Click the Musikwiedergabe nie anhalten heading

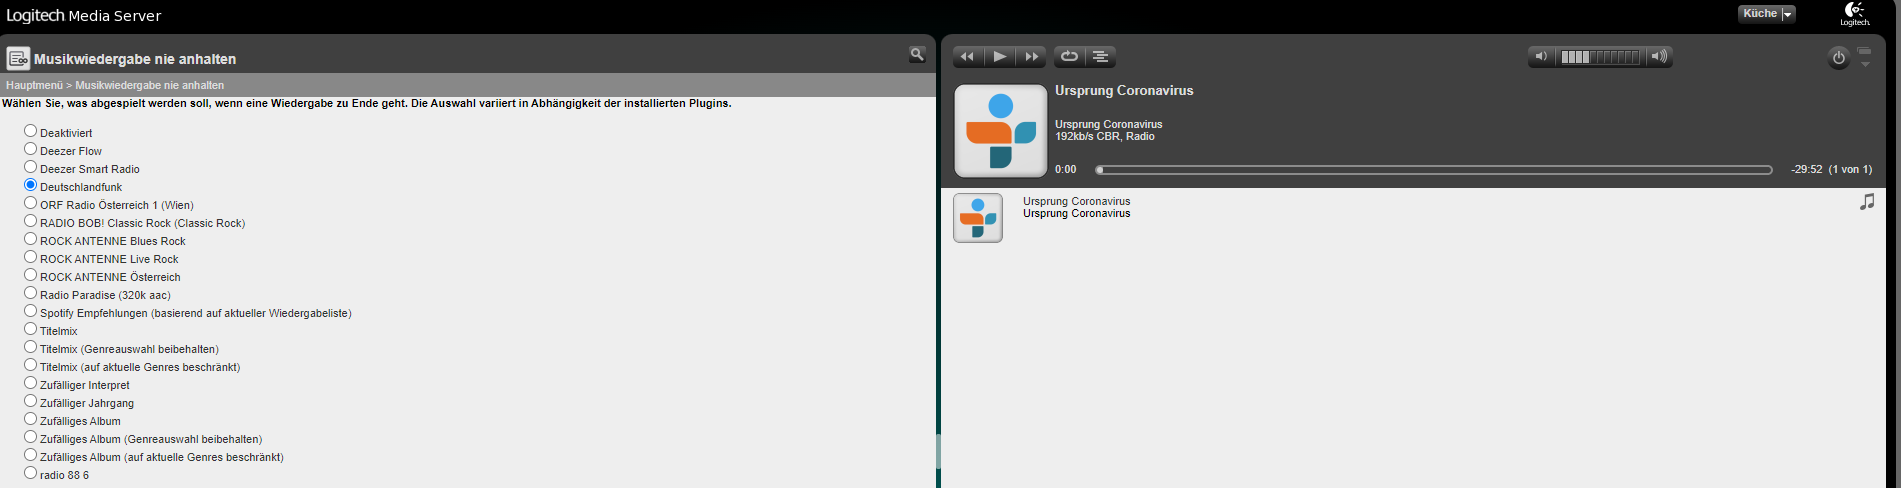coord(135,59)
